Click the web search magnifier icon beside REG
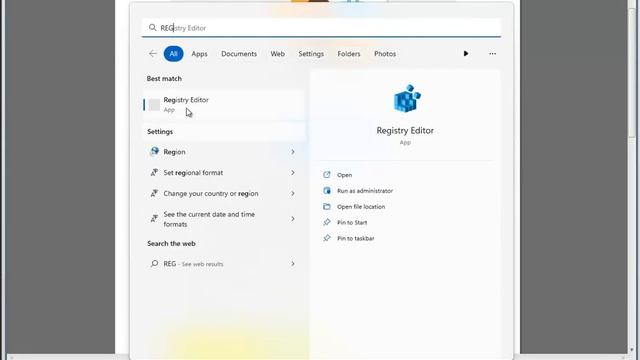Viewport: 640px width, 360px height. 154,264
